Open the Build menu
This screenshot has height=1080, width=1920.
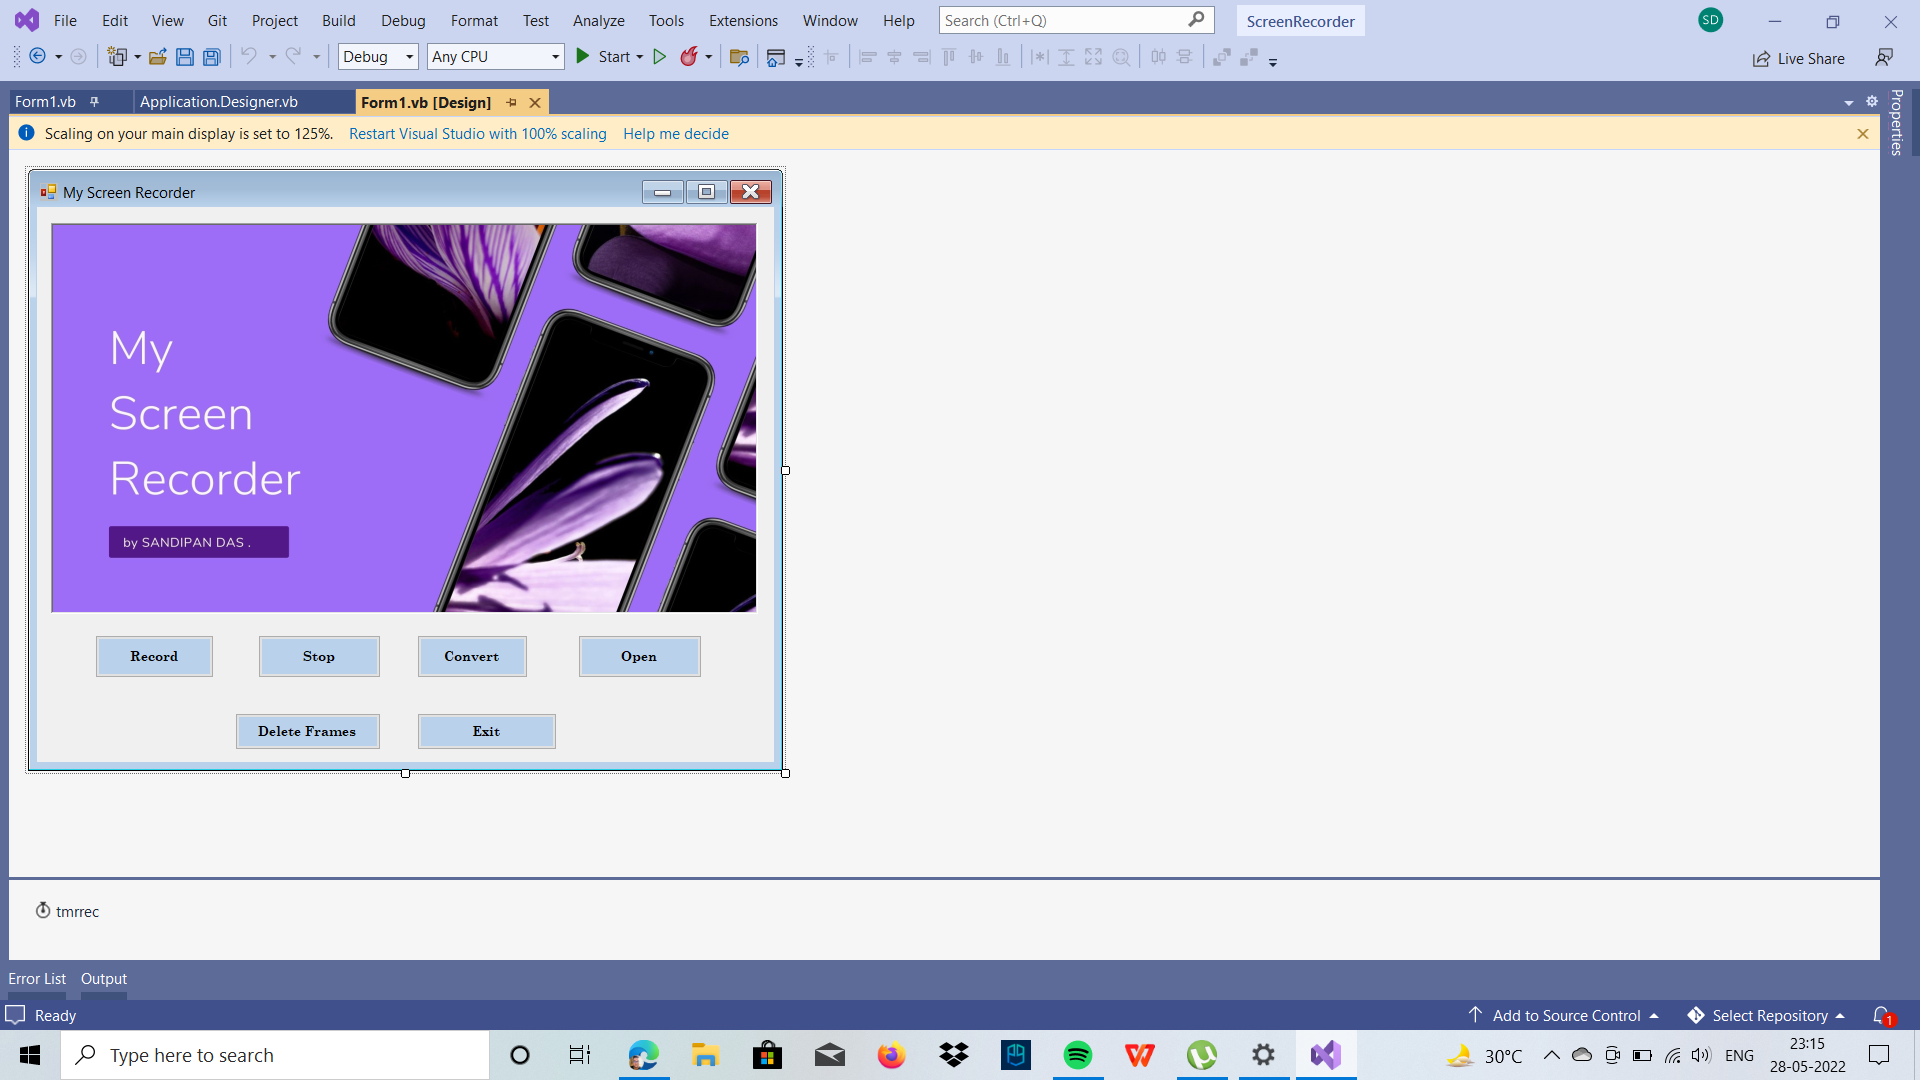[x=338, y=20]
